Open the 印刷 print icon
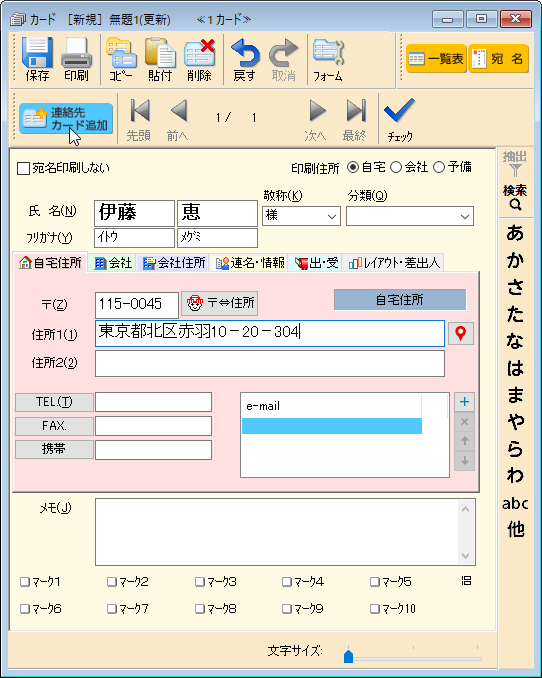The width and height of the screenshot is (542, 678). 76,53
